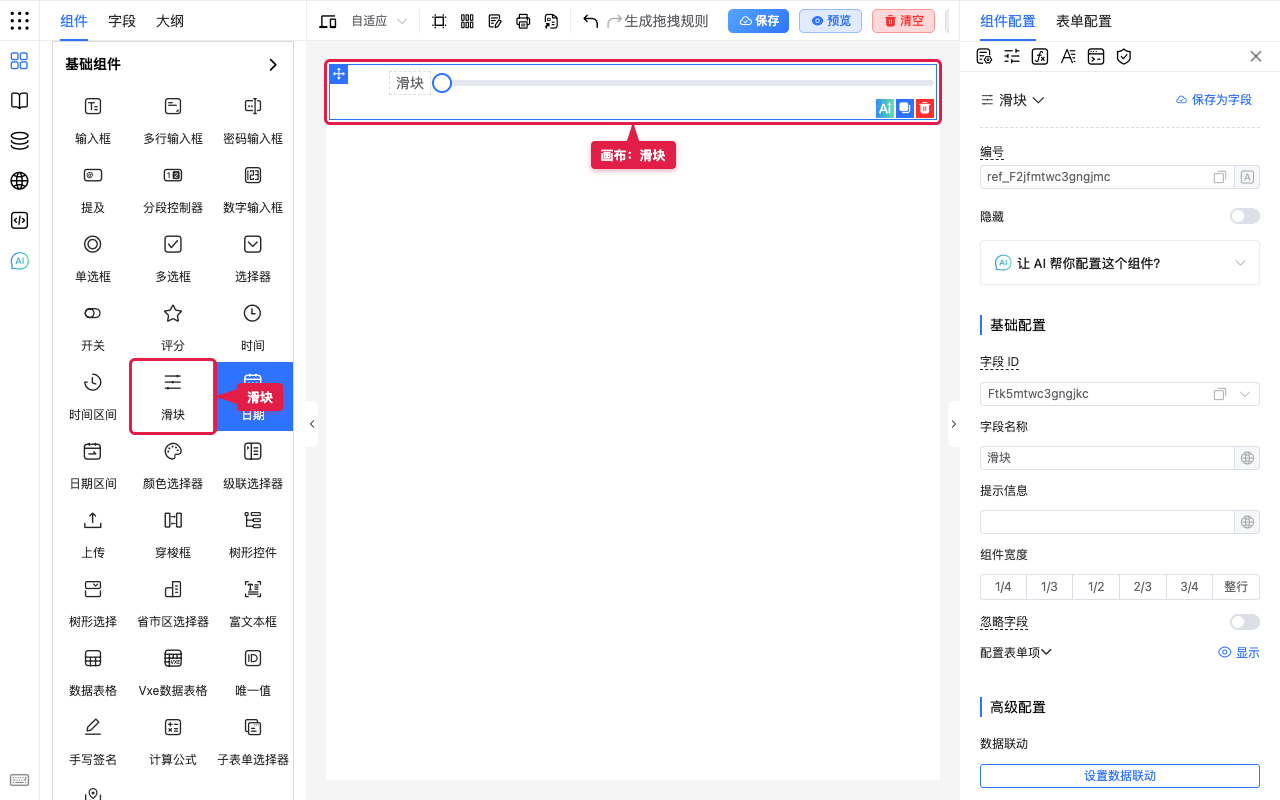Expand 让 AI 帮你配置这个组件 panel
Image resolution: width=1280 pixels, height=800 pixels.
pyautogui.click(x=1120, y=263)
